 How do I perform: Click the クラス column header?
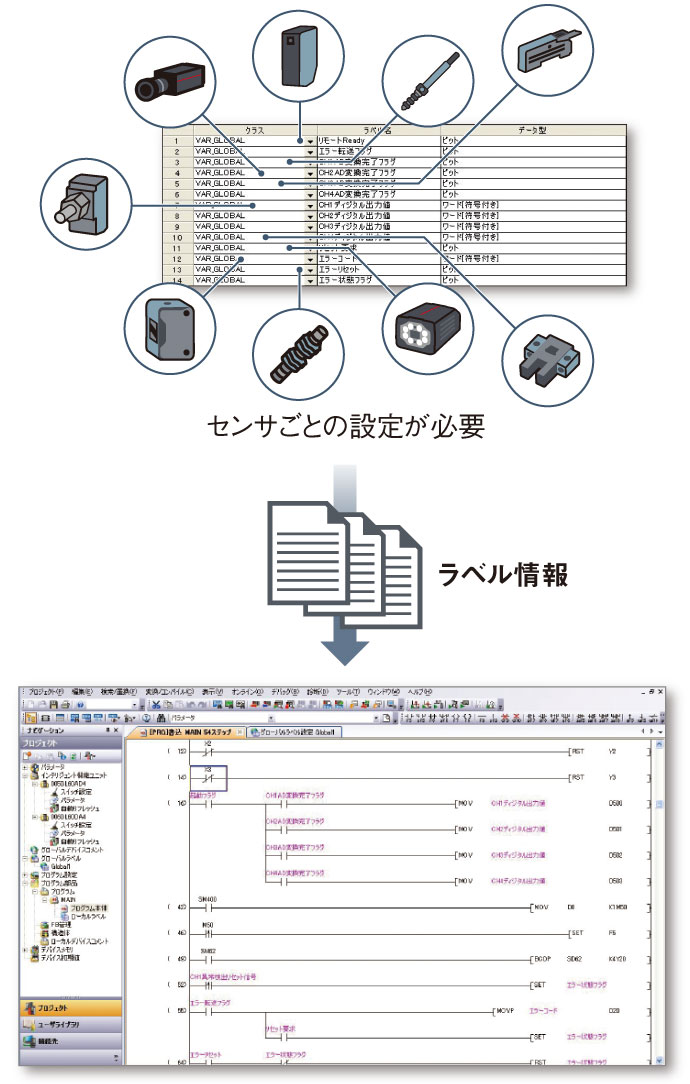pos(254,130)
